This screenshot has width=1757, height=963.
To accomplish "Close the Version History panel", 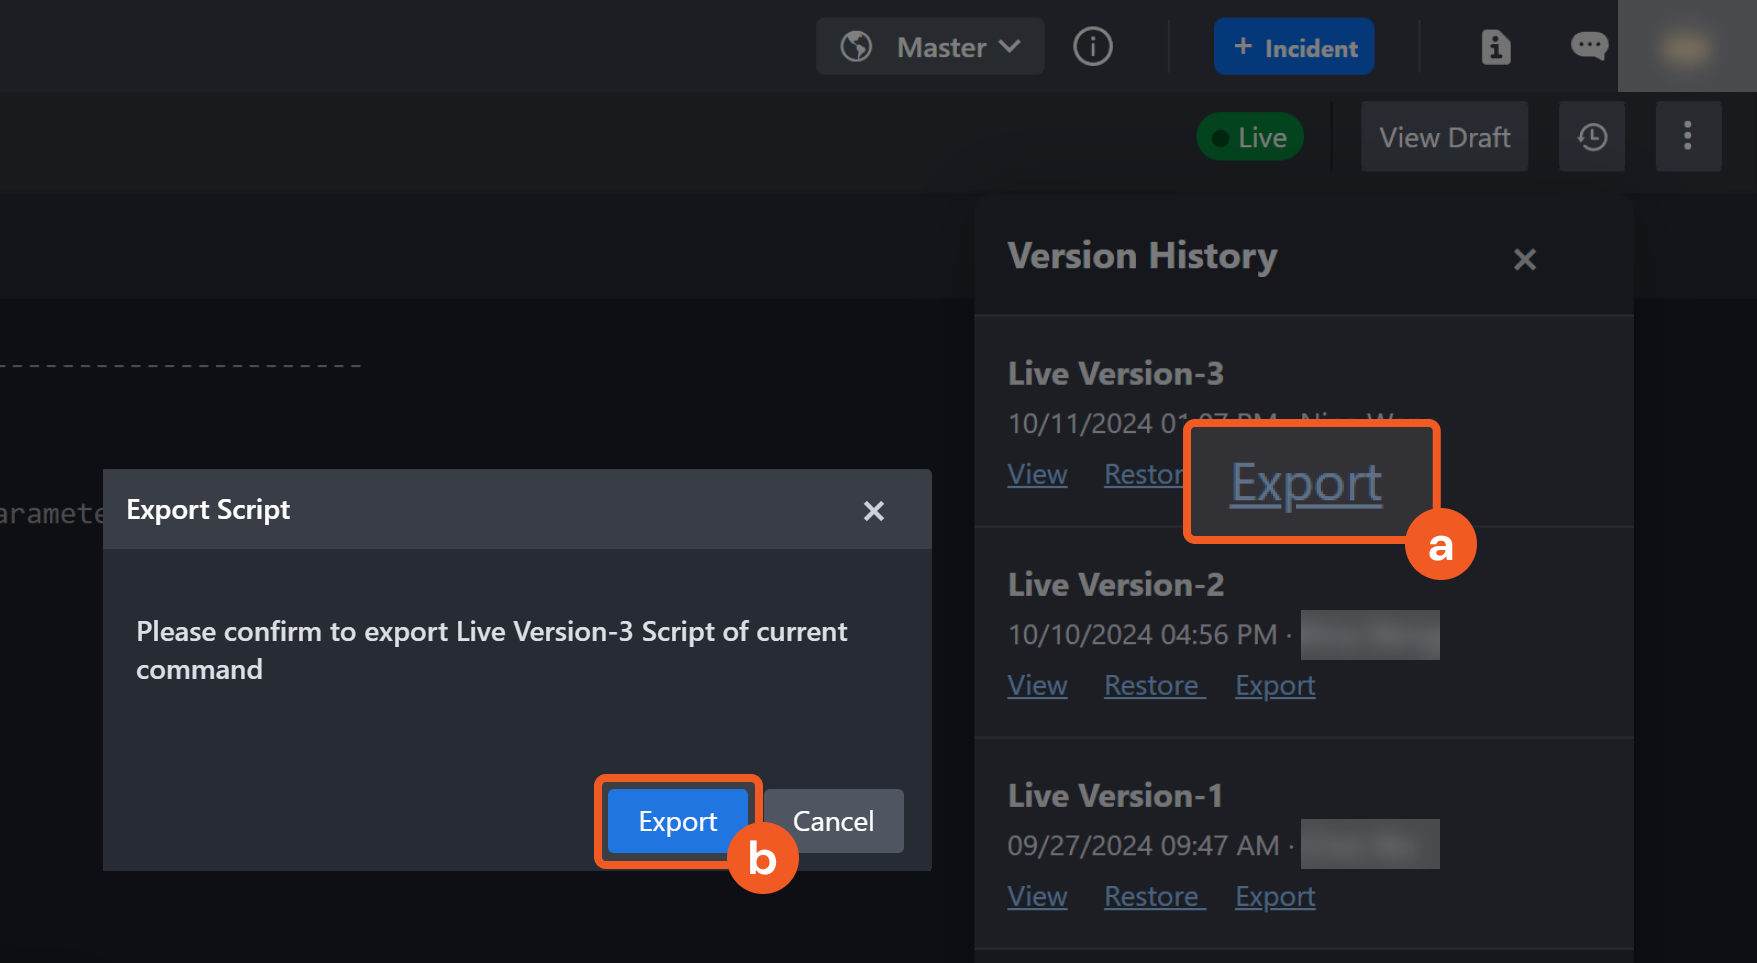I will (1524, 260).
